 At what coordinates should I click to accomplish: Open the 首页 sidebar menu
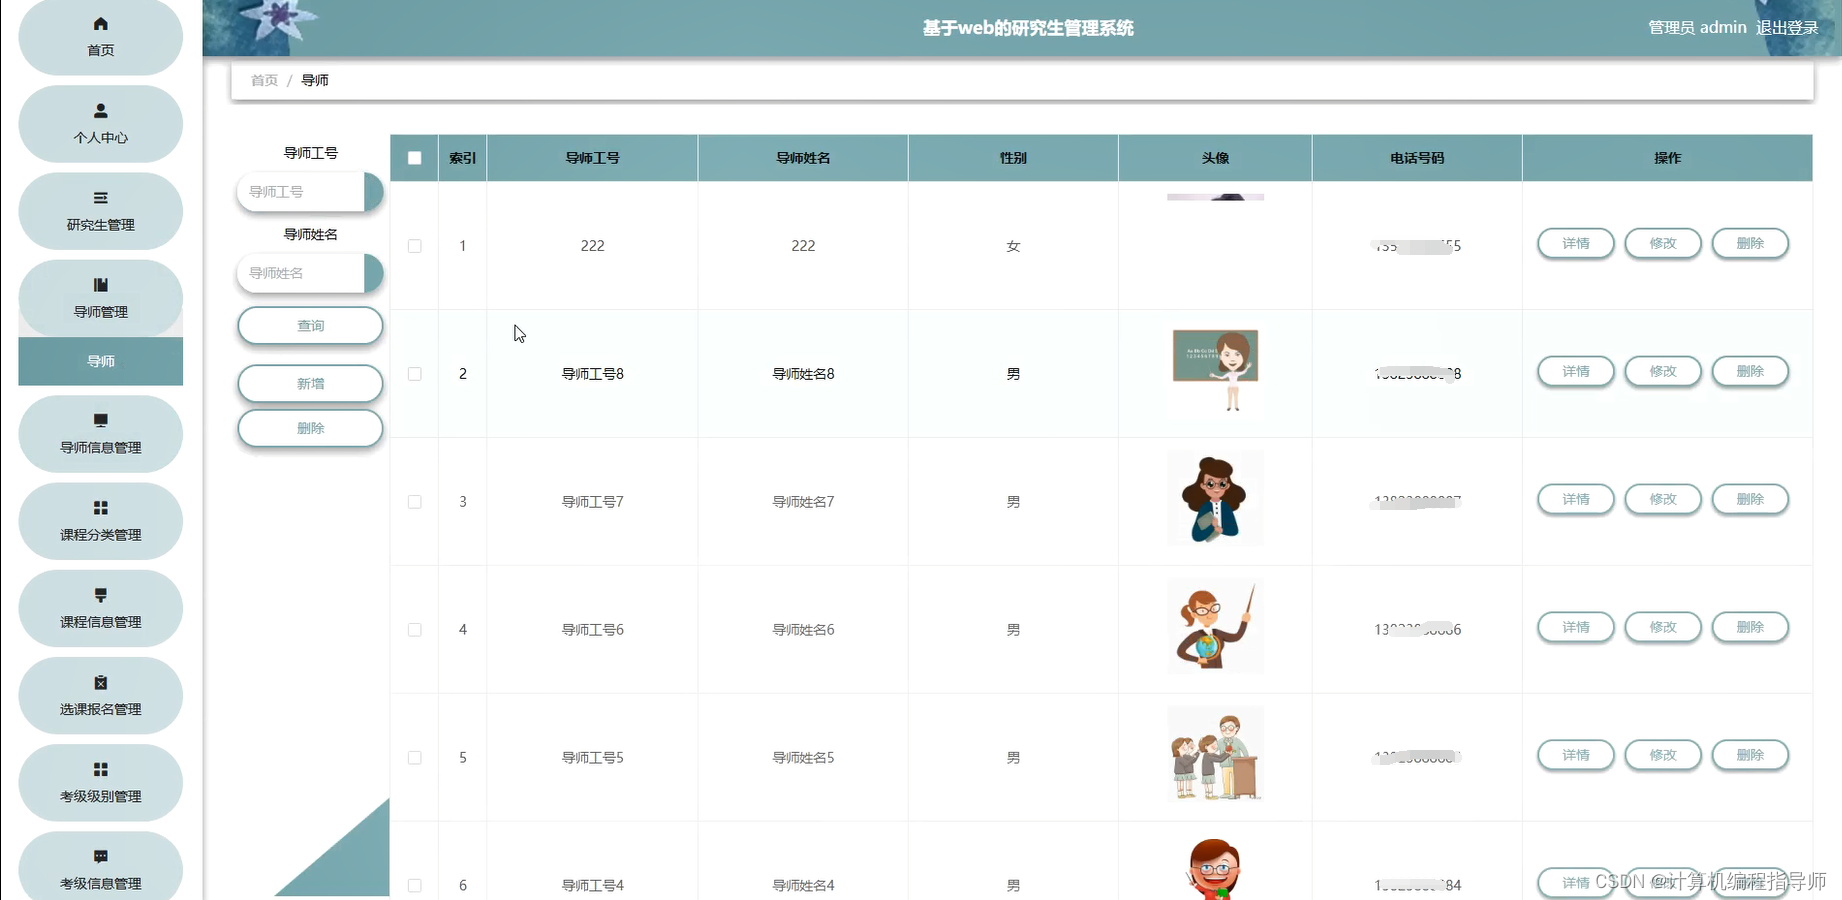click(100, 37)
